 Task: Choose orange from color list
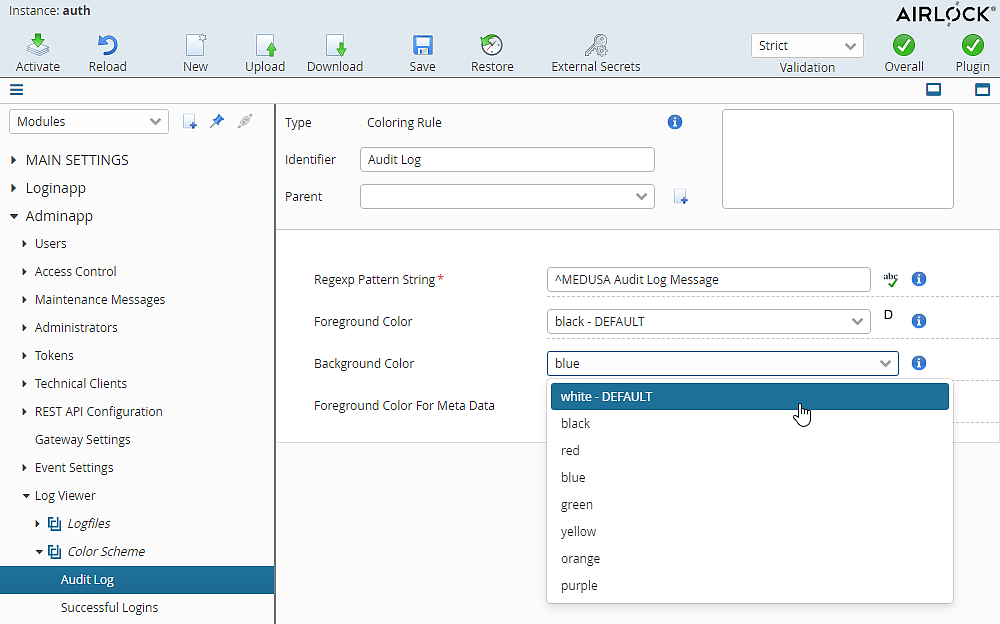(749, 559)
